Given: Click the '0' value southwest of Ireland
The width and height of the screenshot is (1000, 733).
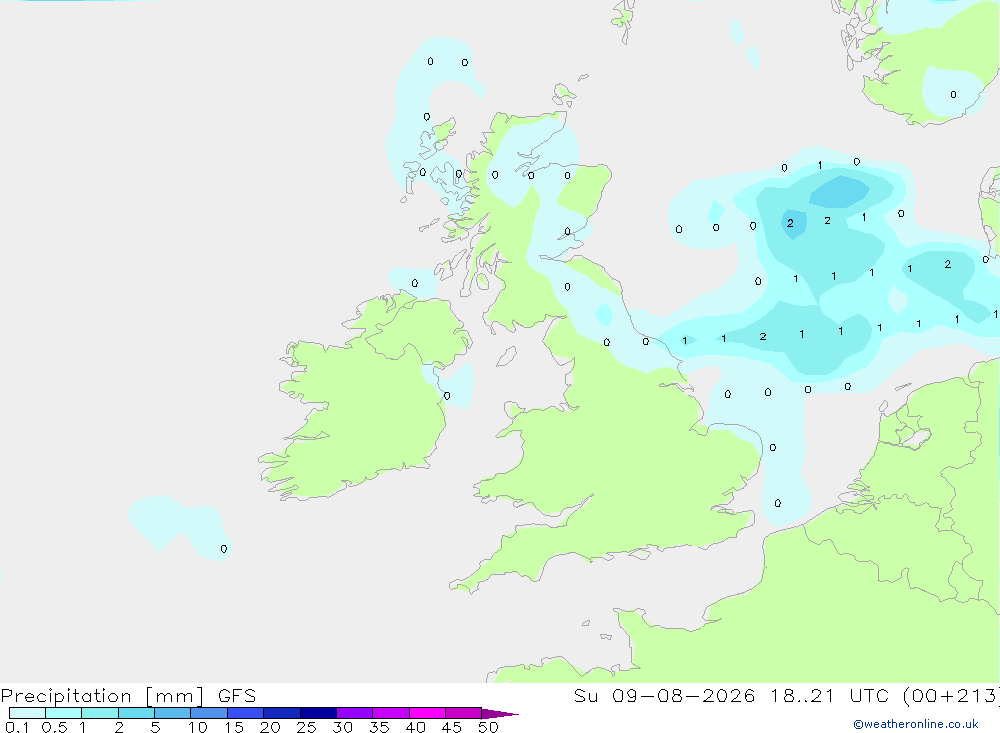Looking at the screenshot, I should click(x=223, y=549).
